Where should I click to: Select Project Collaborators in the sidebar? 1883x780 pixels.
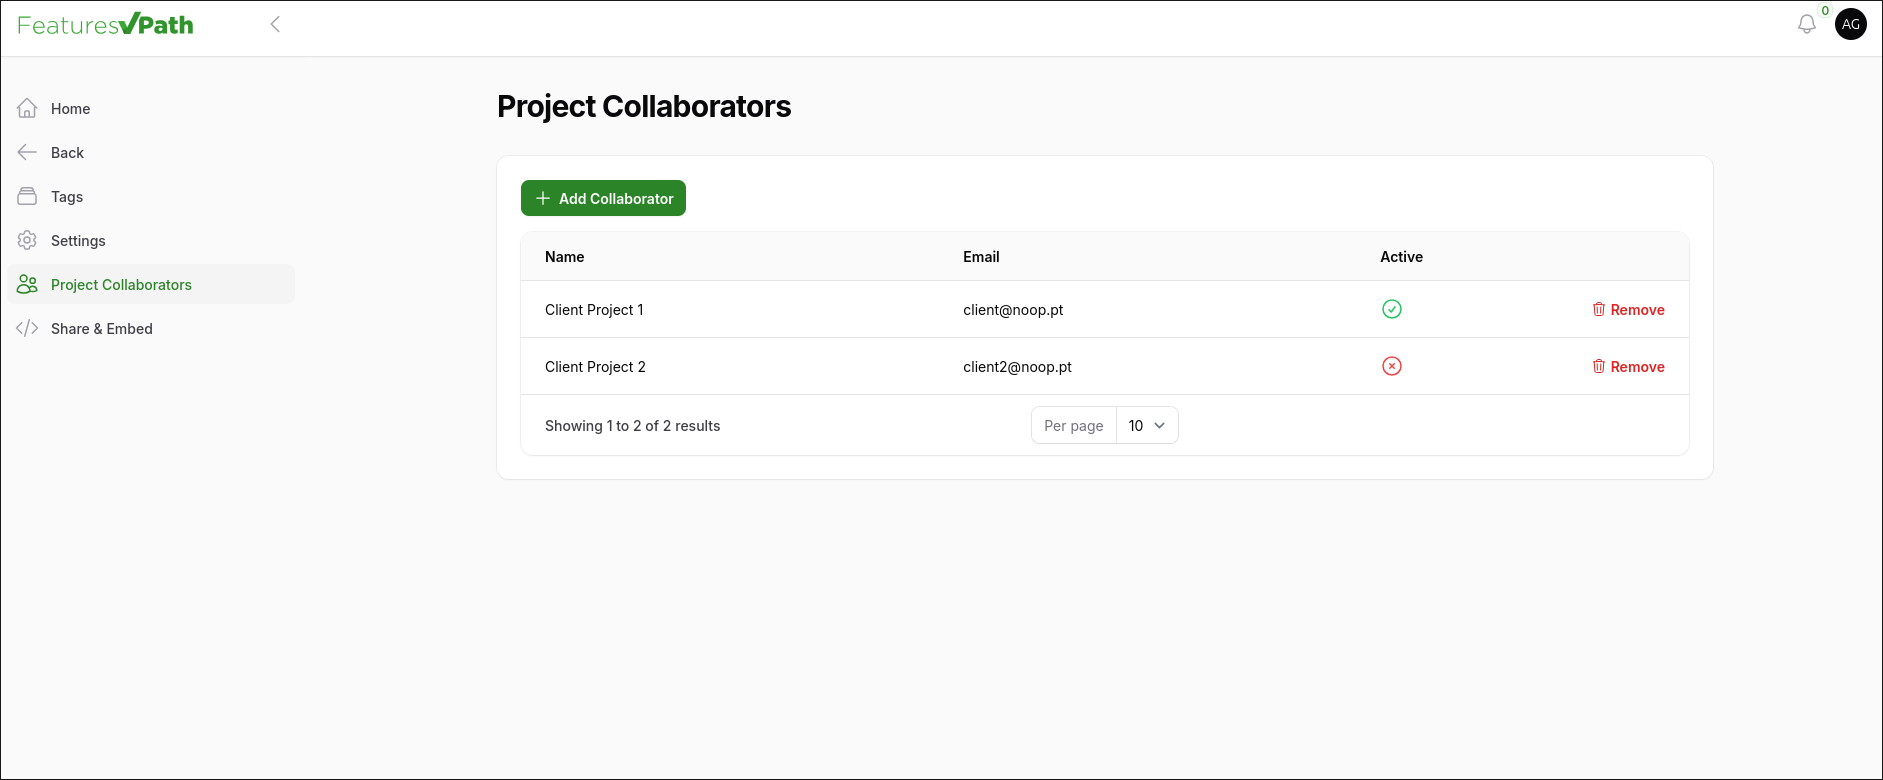tap(151, 284)
